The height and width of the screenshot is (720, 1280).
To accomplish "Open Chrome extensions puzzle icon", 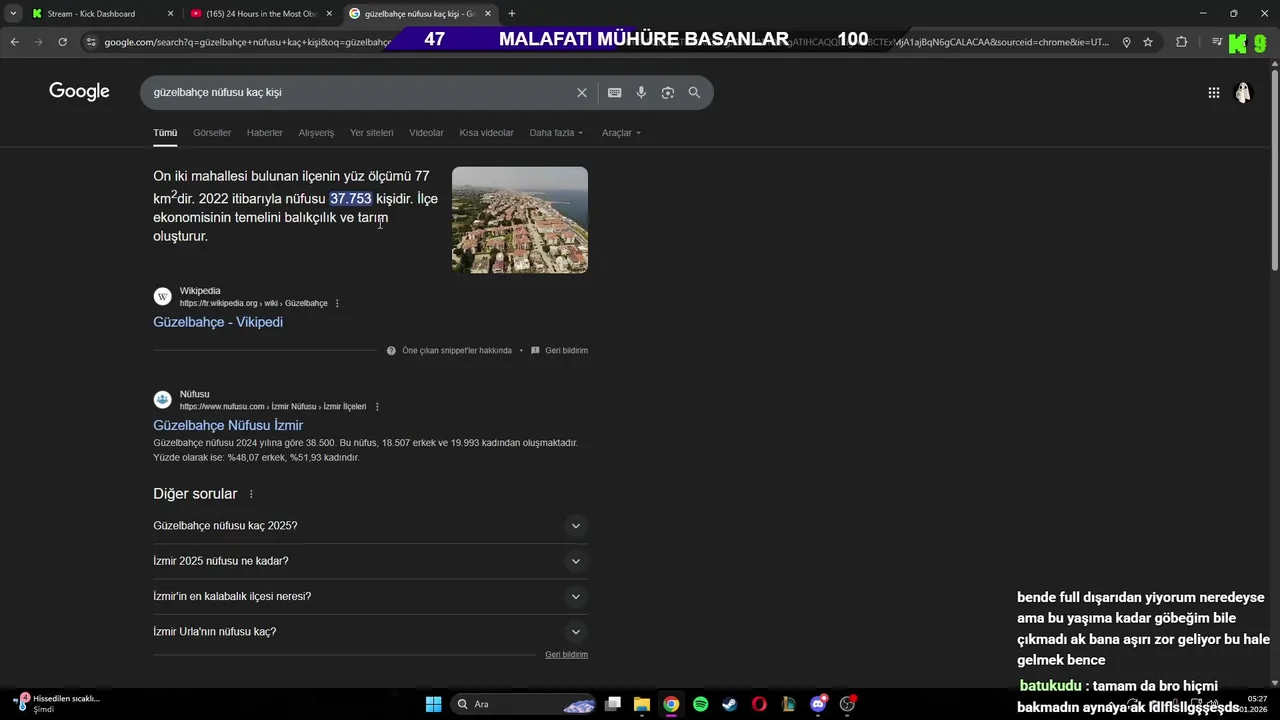I will pyautogui.click(x=1182, y=42).
